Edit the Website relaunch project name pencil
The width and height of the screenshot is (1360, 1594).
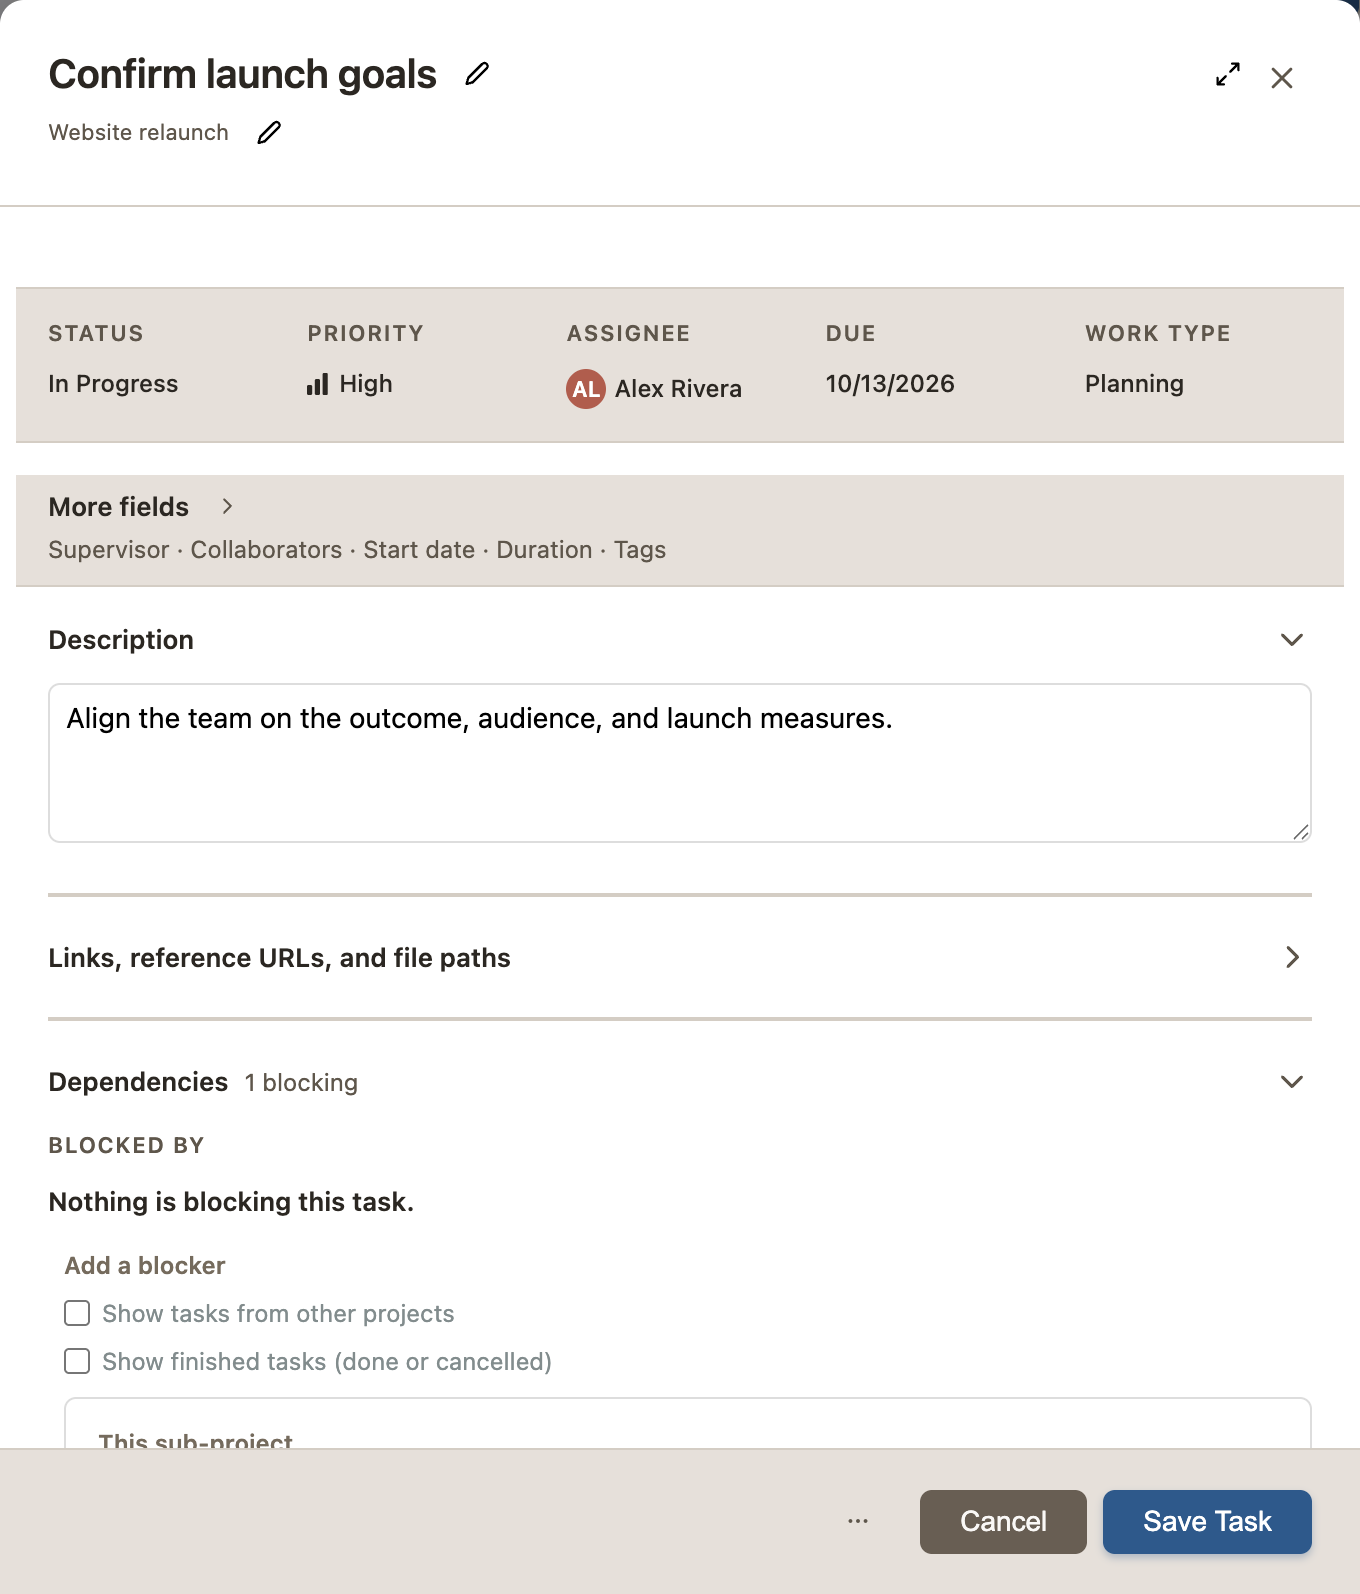point(269,132)
